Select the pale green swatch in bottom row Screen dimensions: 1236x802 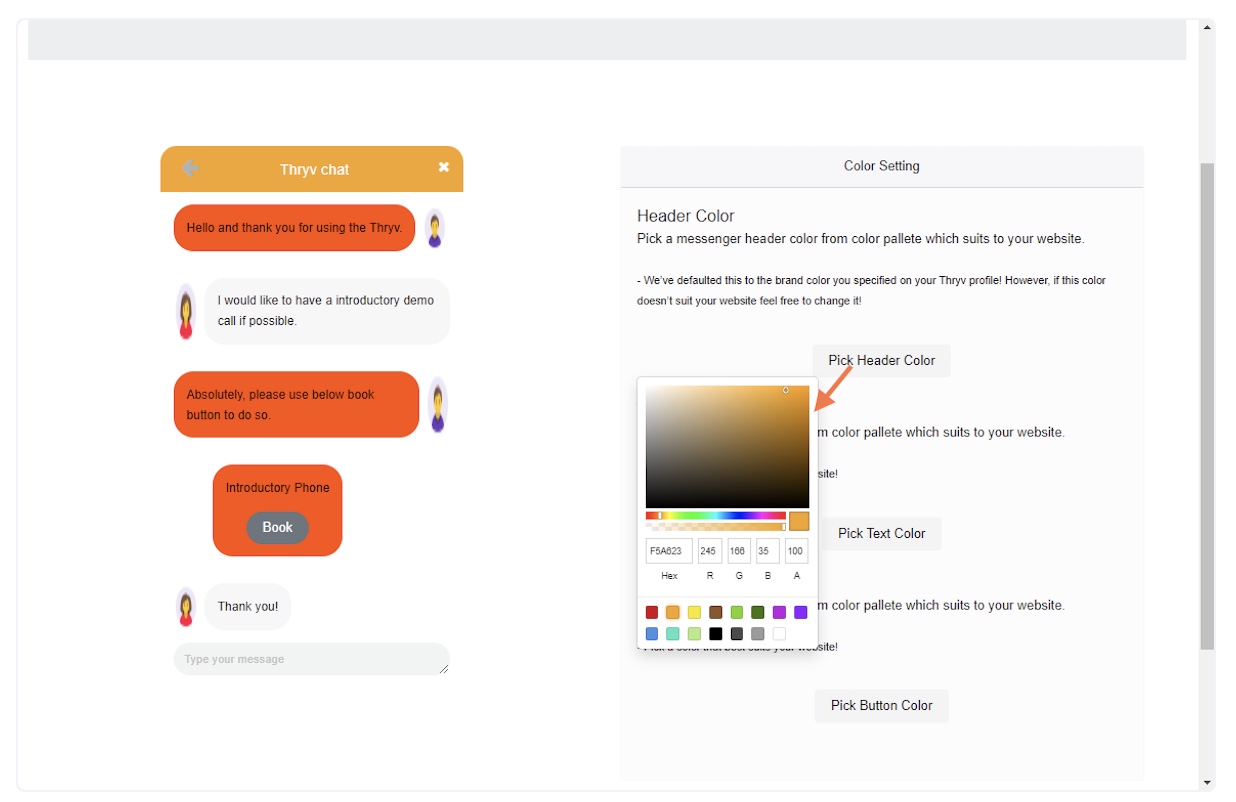(x=694, y=634)
